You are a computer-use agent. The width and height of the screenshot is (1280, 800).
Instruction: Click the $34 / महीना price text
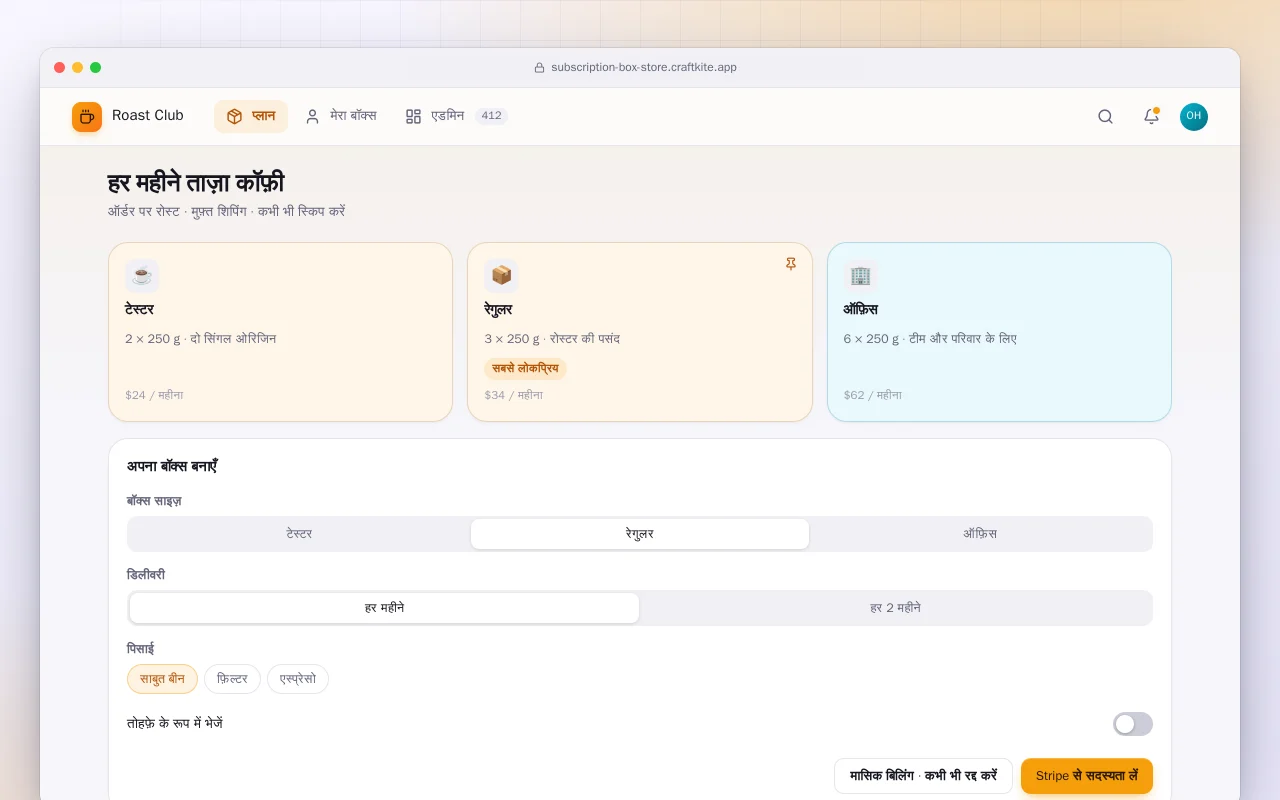click(x=514, y=395)
